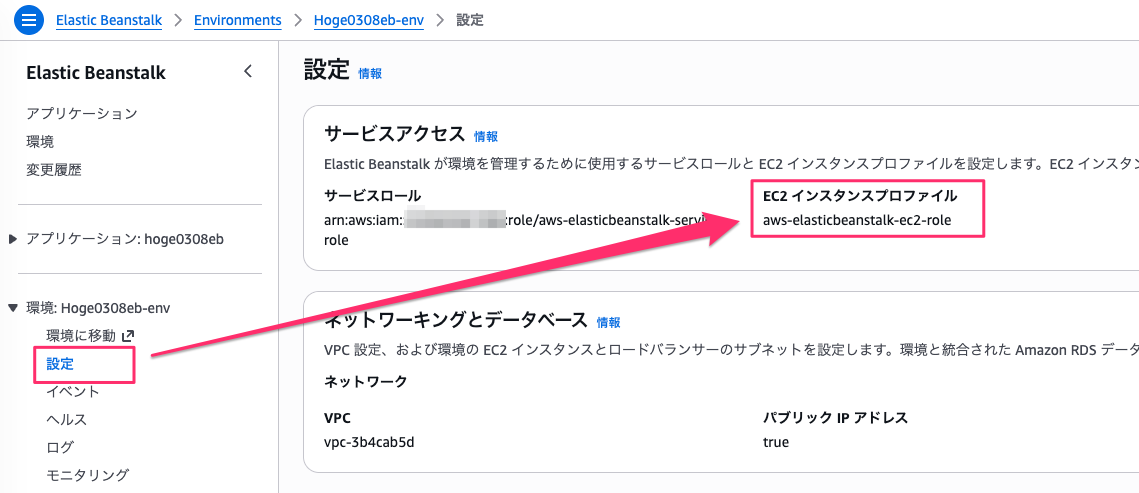Image resolution: width=1139 pixels, height=493 pixels.
Task: Click 環境に移動 link
Action: 81,336
